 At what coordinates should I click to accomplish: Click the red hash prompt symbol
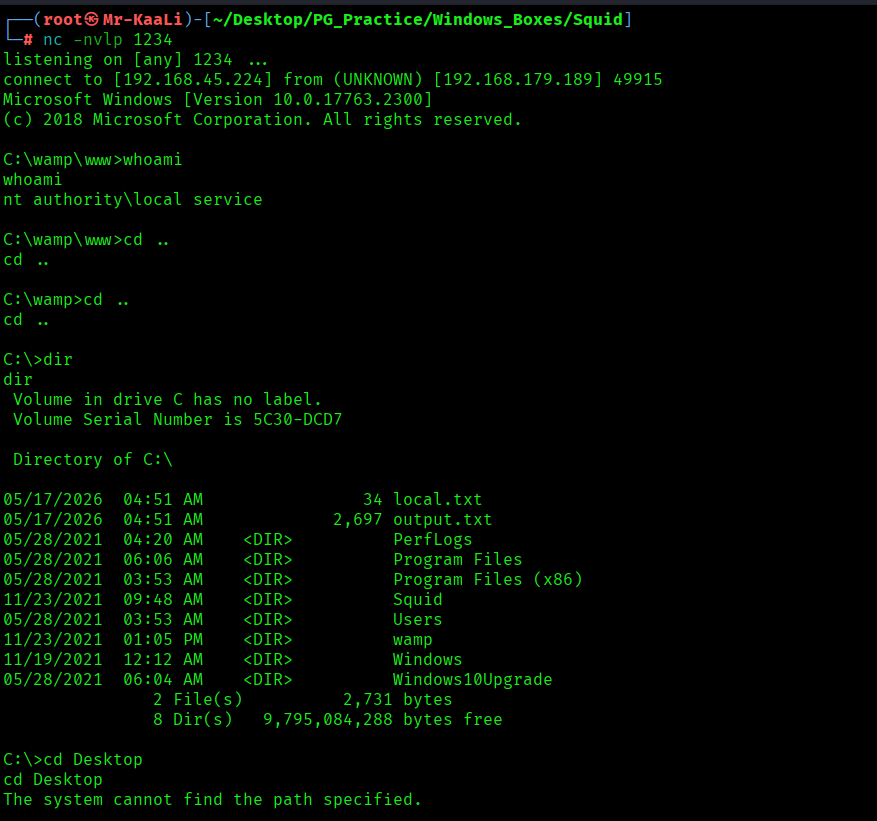click(x=28, y=40)
